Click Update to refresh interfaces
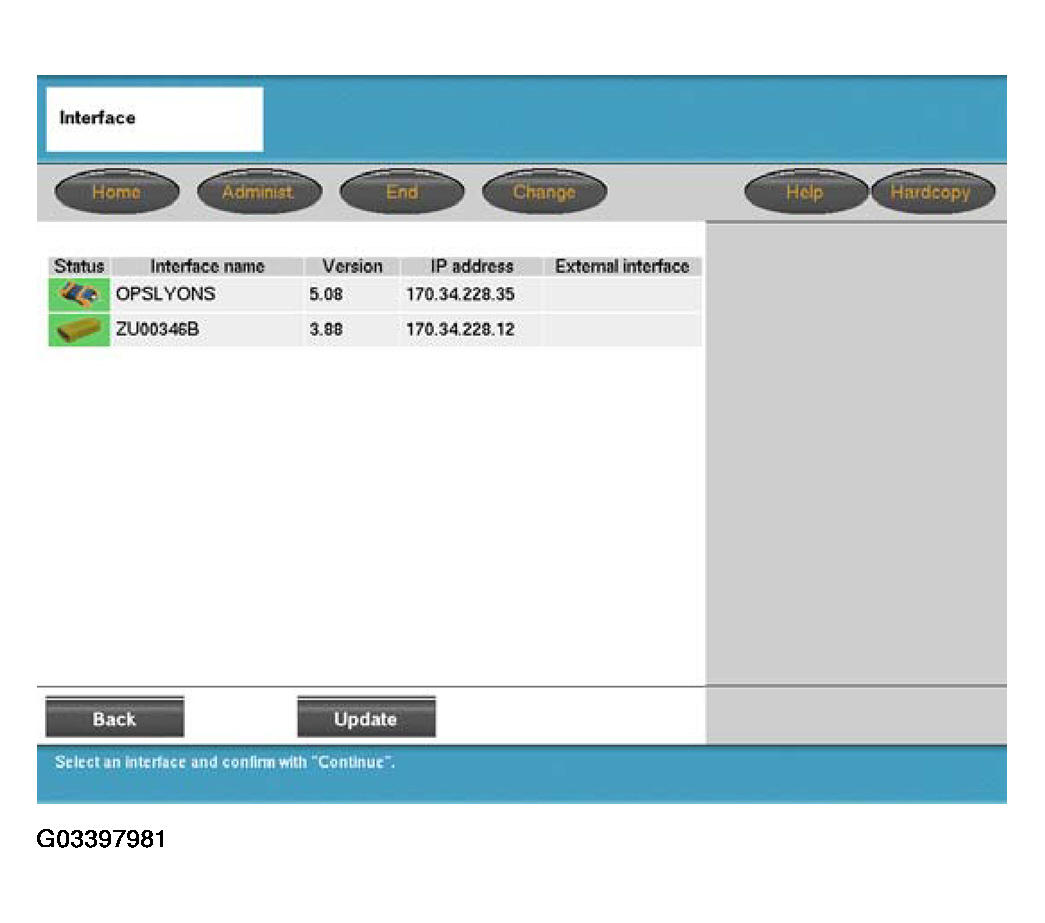Viewport: 1045px width, 923px height. point(366,719)
